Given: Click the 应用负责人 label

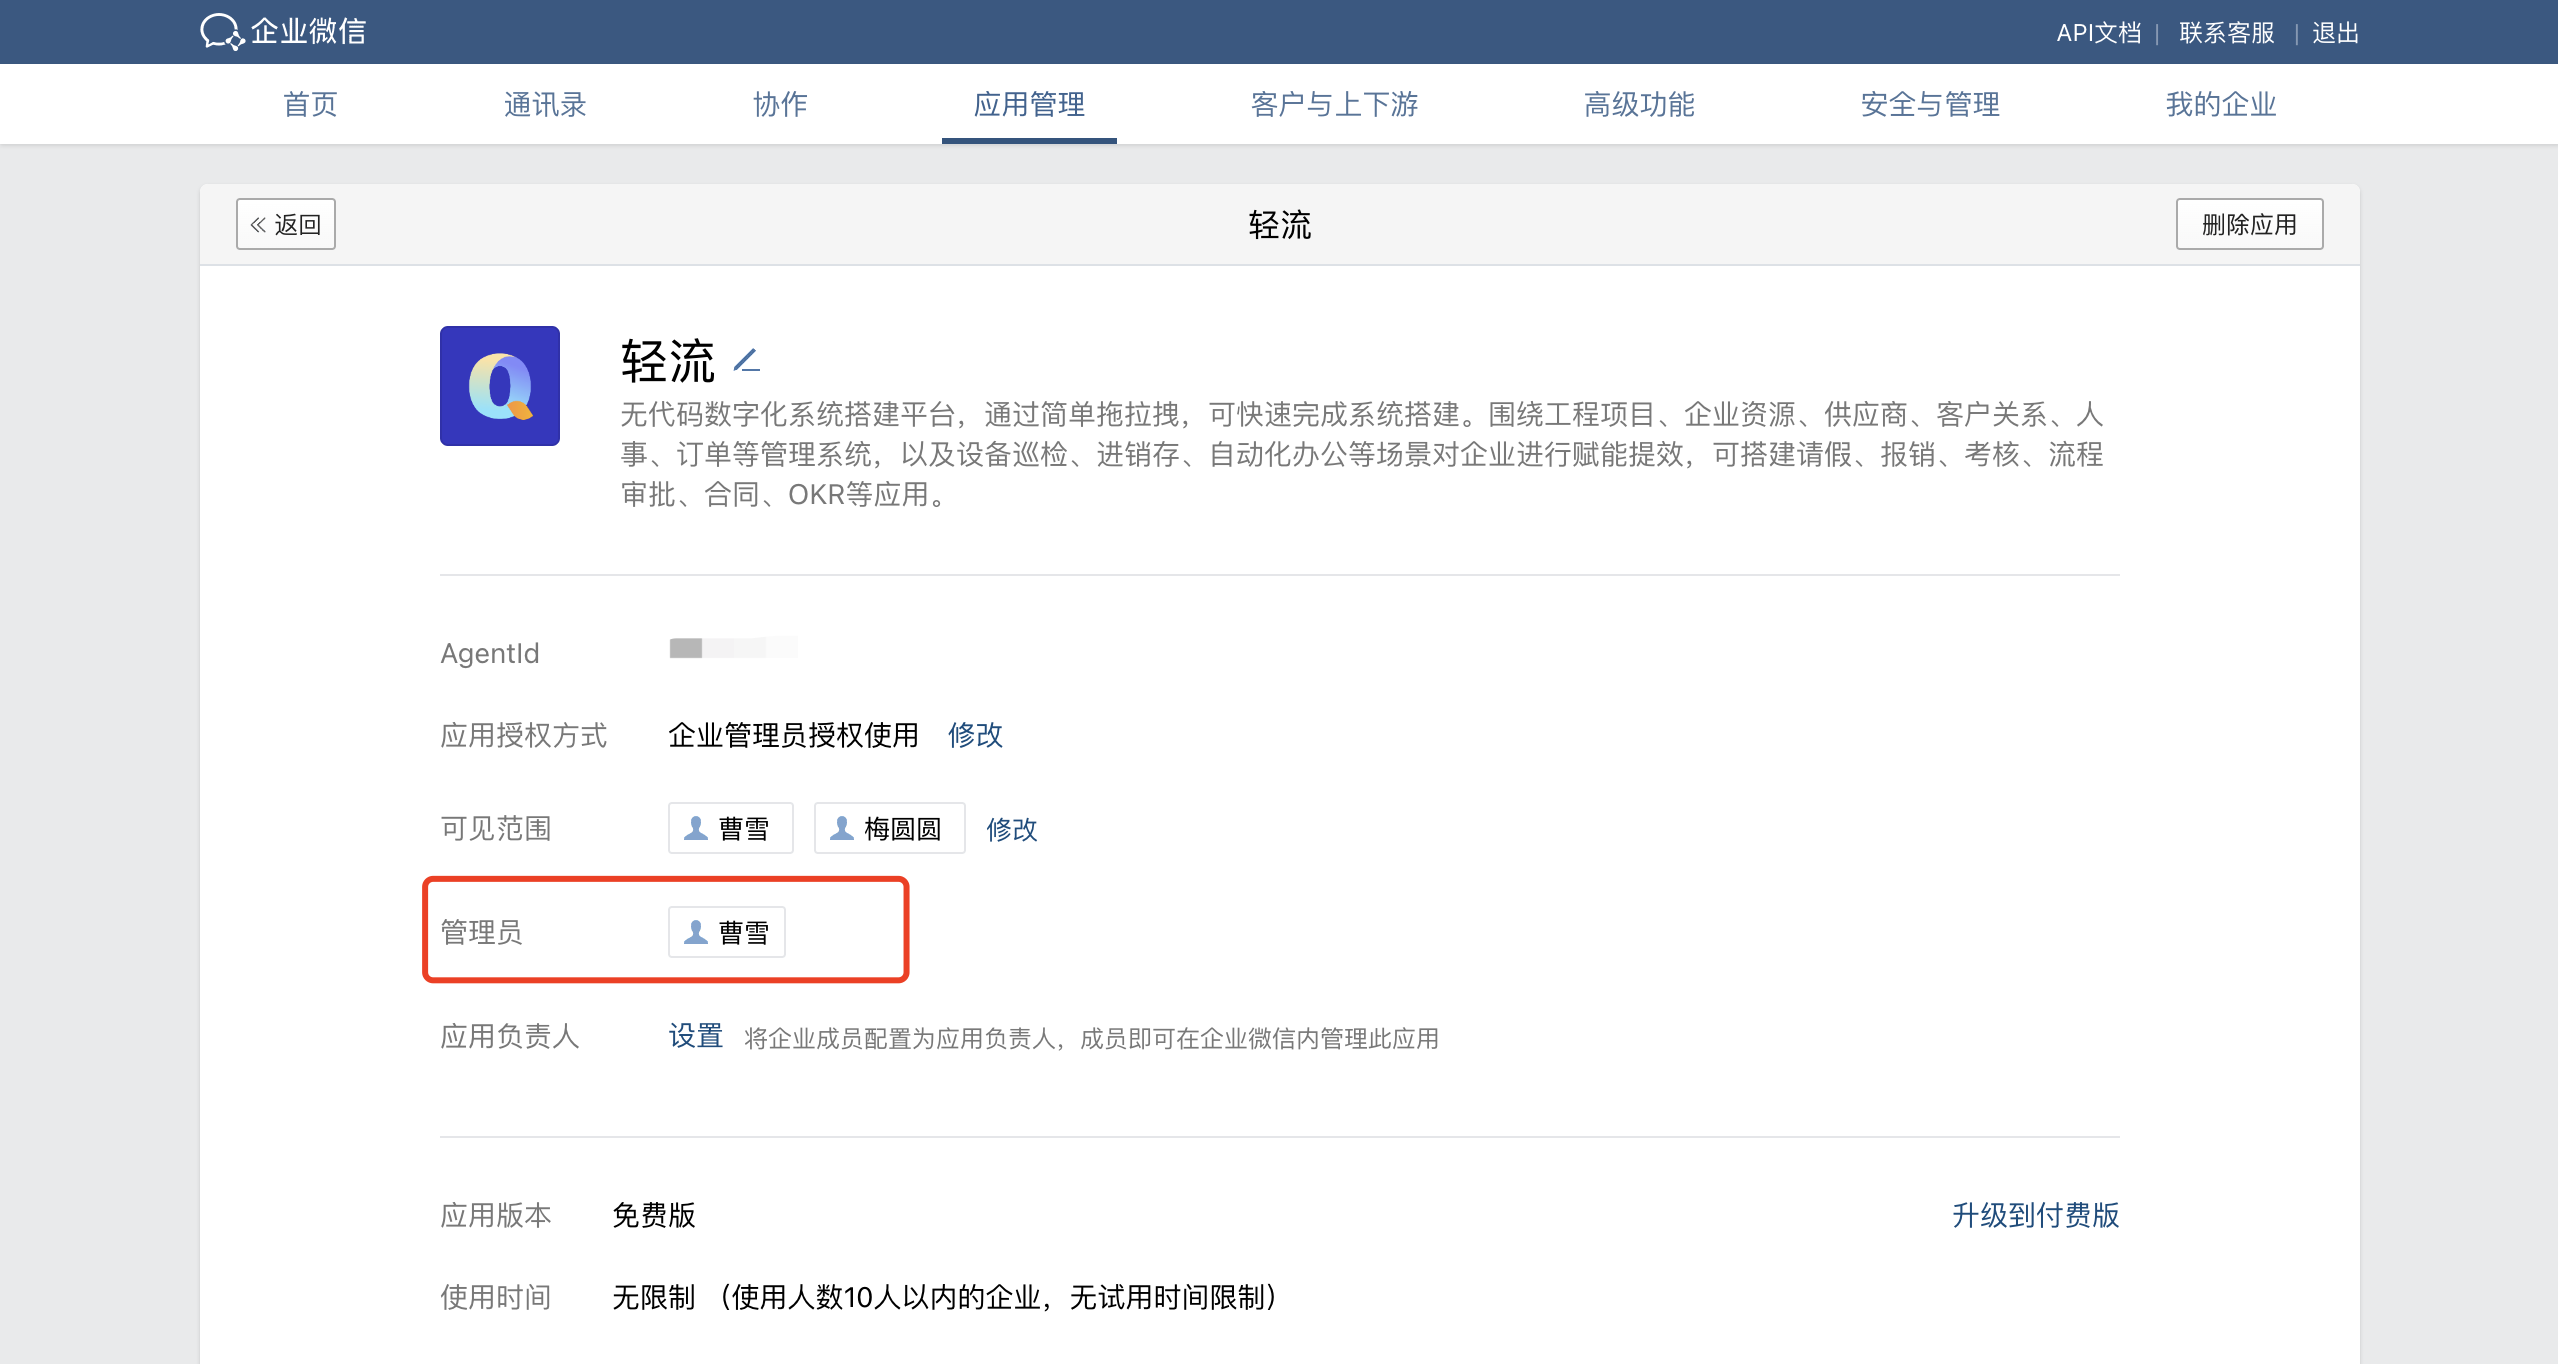Looking at the screenshot, I should [x=510, y=1036].
